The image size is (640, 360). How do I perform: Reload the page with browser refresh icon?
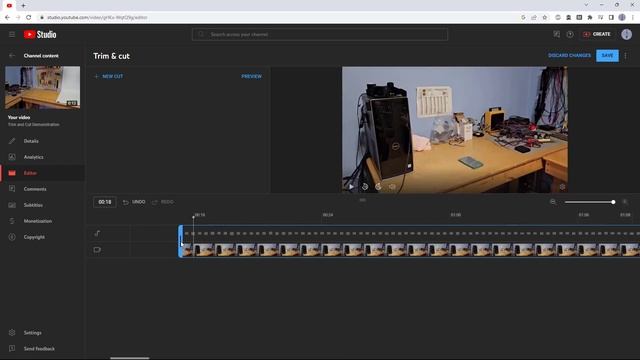pos(29,18)
